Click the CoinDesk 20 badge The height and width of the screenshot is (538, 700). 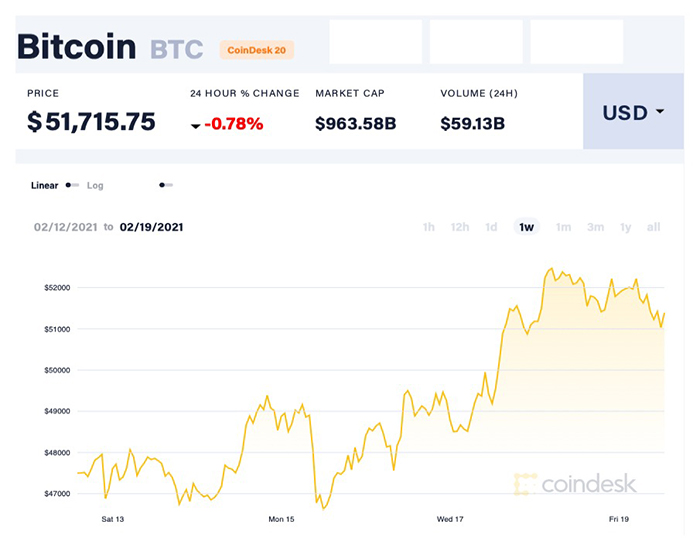[256, 48]
